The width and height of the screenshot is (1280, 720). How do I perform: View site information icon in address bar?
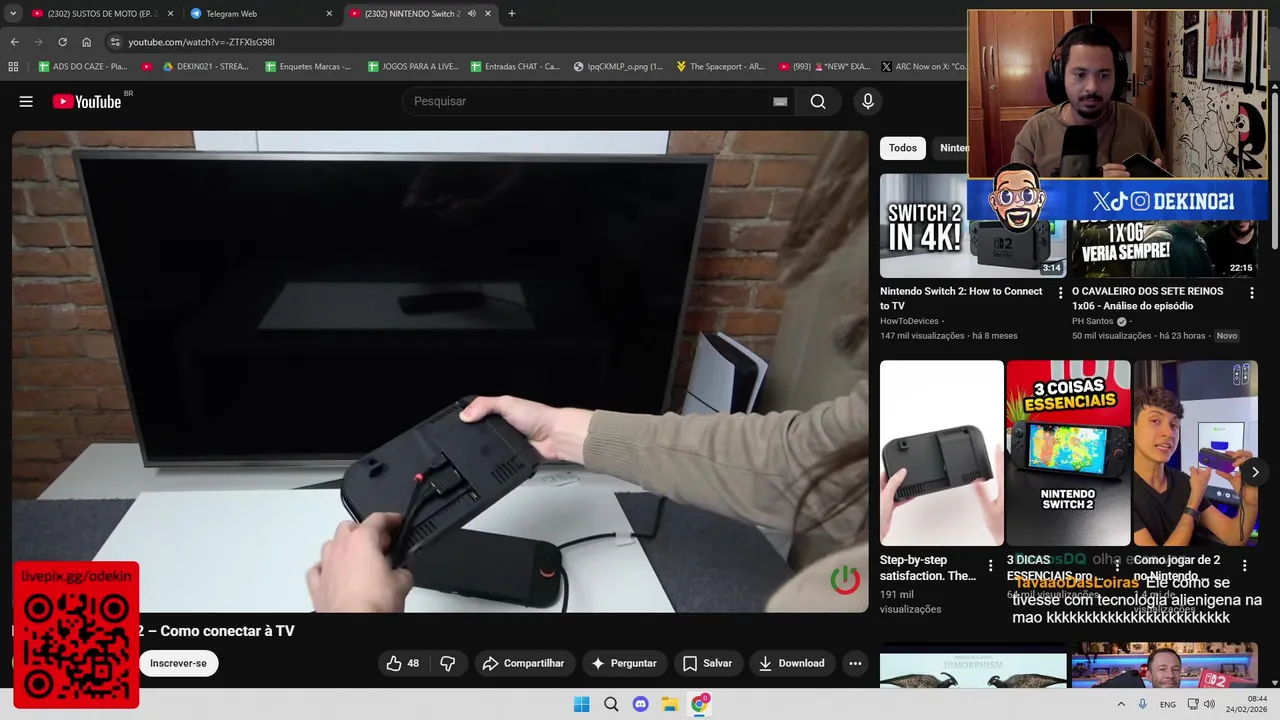[x=115, y=42]
